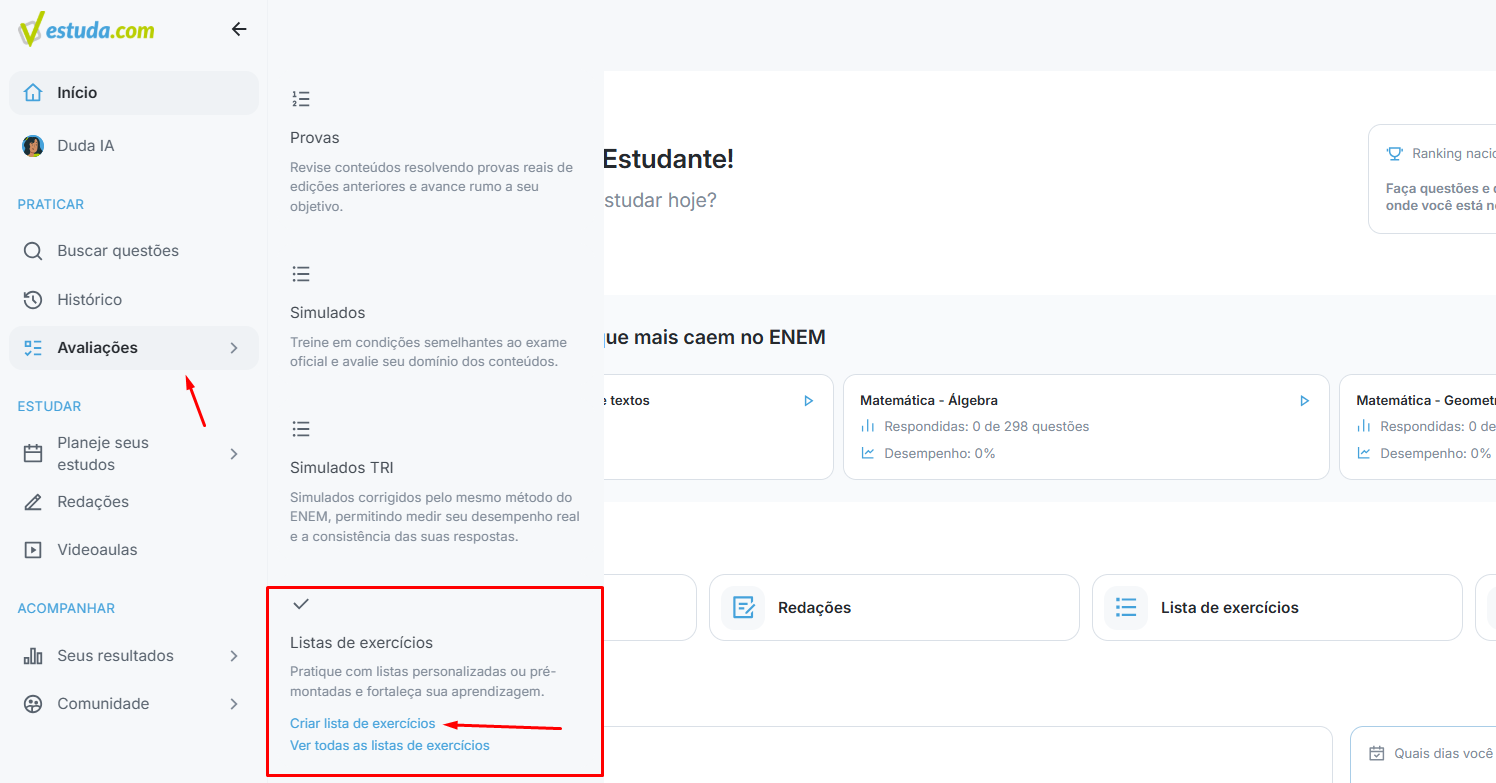Click the estuda.com logo

[x=86, y=29]
